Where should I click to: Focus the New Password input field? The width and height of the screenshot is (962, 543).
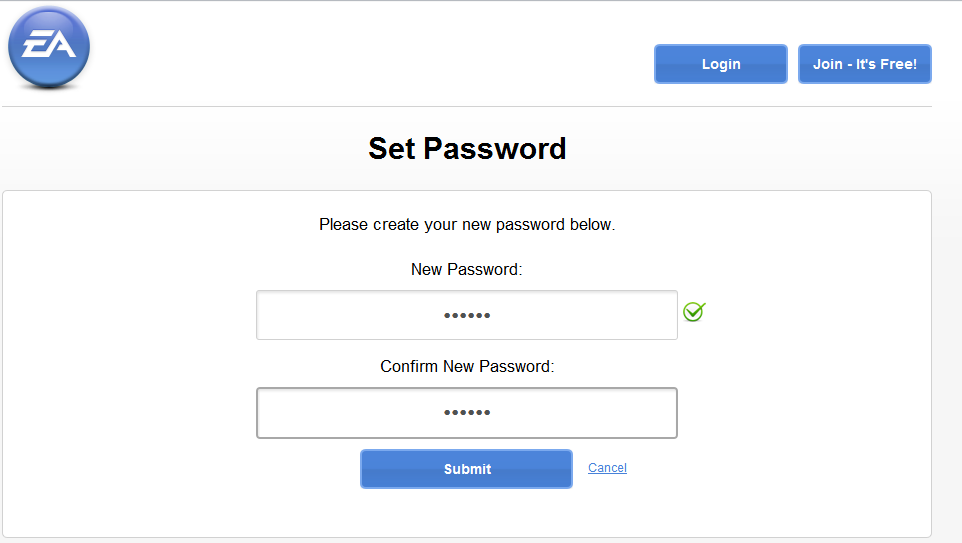467,315
